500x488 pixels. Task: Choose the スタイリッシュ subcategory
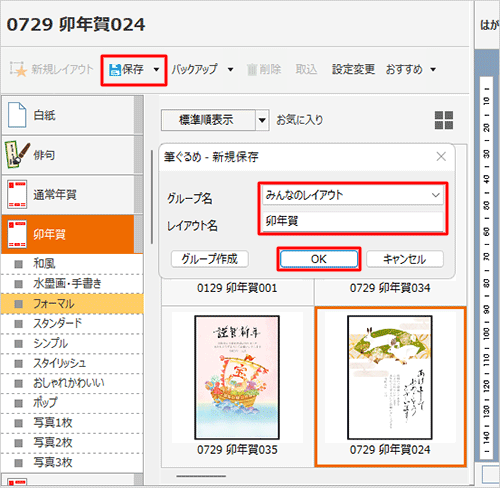(72, 363)
